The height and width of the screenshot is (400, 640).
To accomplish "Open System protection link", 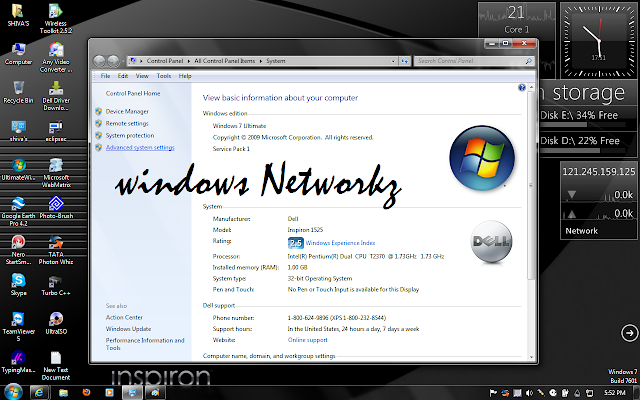I will pyautogui.click(x=130, y=136).
